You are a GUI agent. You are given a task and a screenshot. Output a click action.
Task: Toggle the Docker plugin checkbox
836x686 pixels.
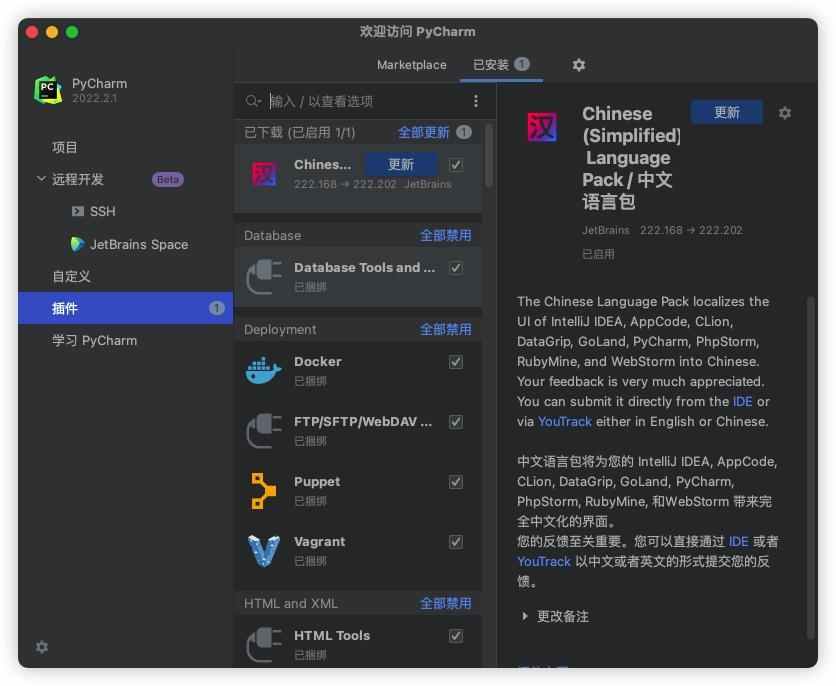[x=456, y=362]
